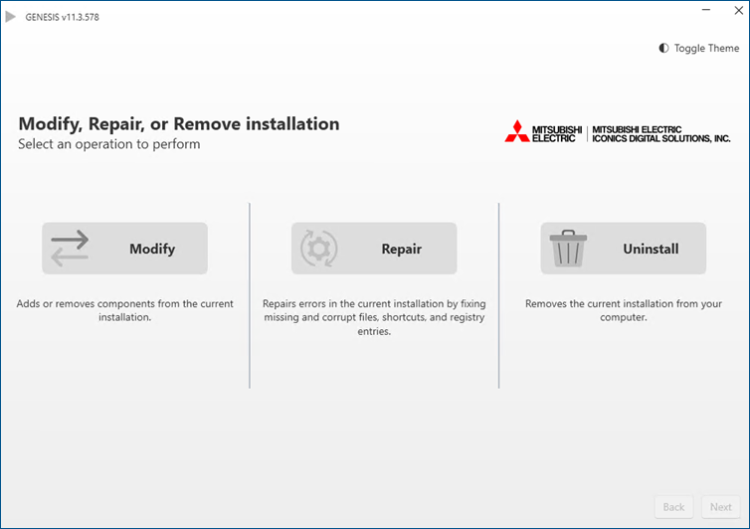Click the Uninstall trash can icon
Screen dimensions: 750x529
click(569, 248)
